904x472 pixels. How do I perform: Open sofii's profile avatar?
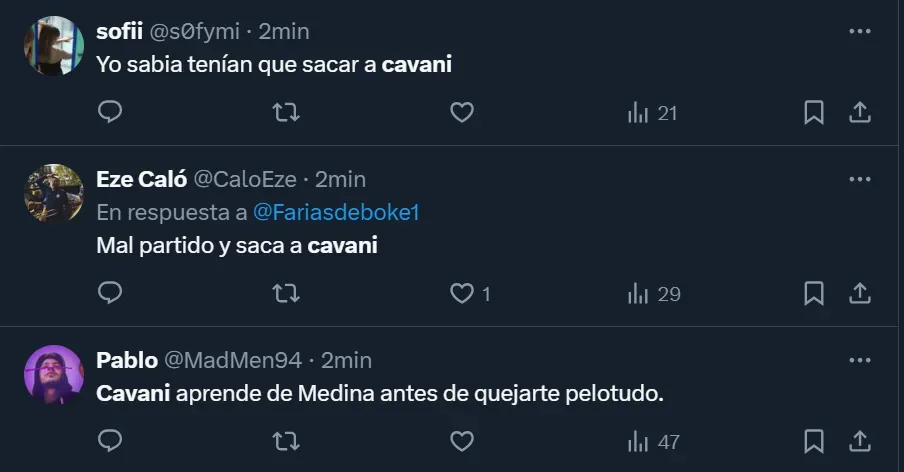[53, 46]
